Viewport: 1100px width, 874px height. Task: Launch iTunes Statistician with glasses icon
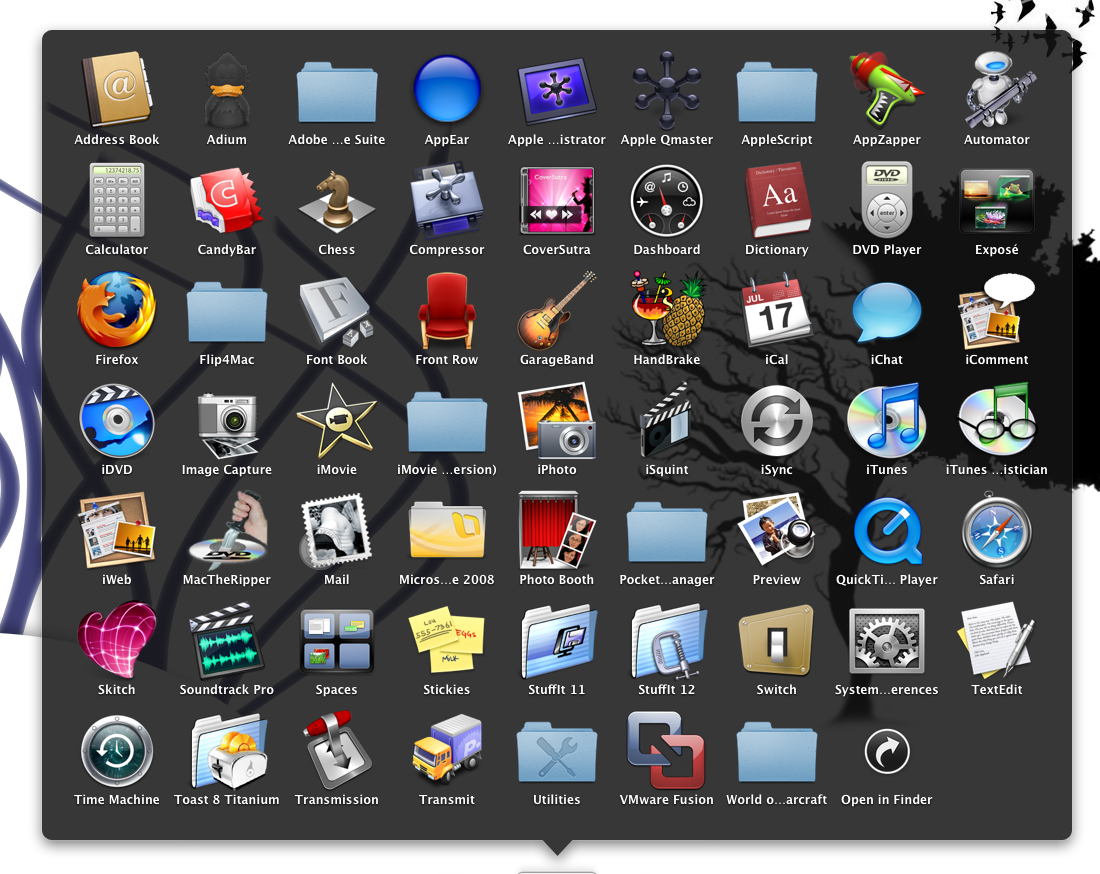pyautogui.click(x=997, y=420)
